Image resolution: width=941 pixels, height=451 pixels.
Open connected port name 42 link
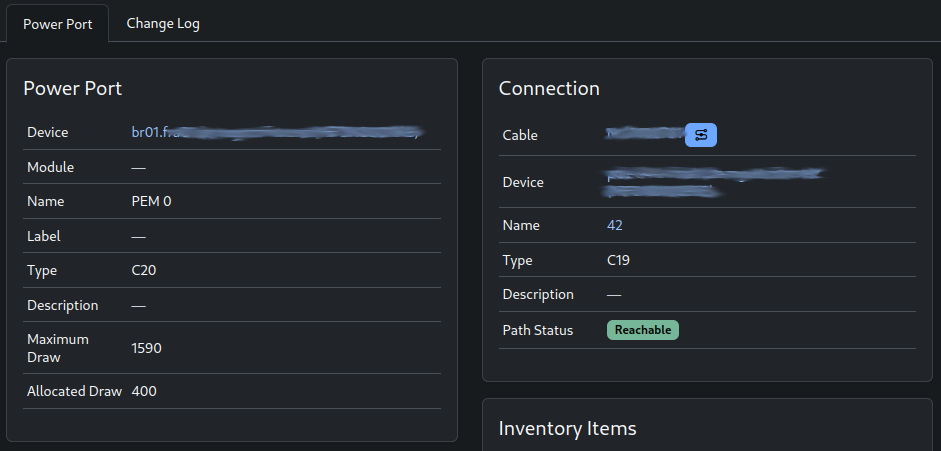(615, 226)
